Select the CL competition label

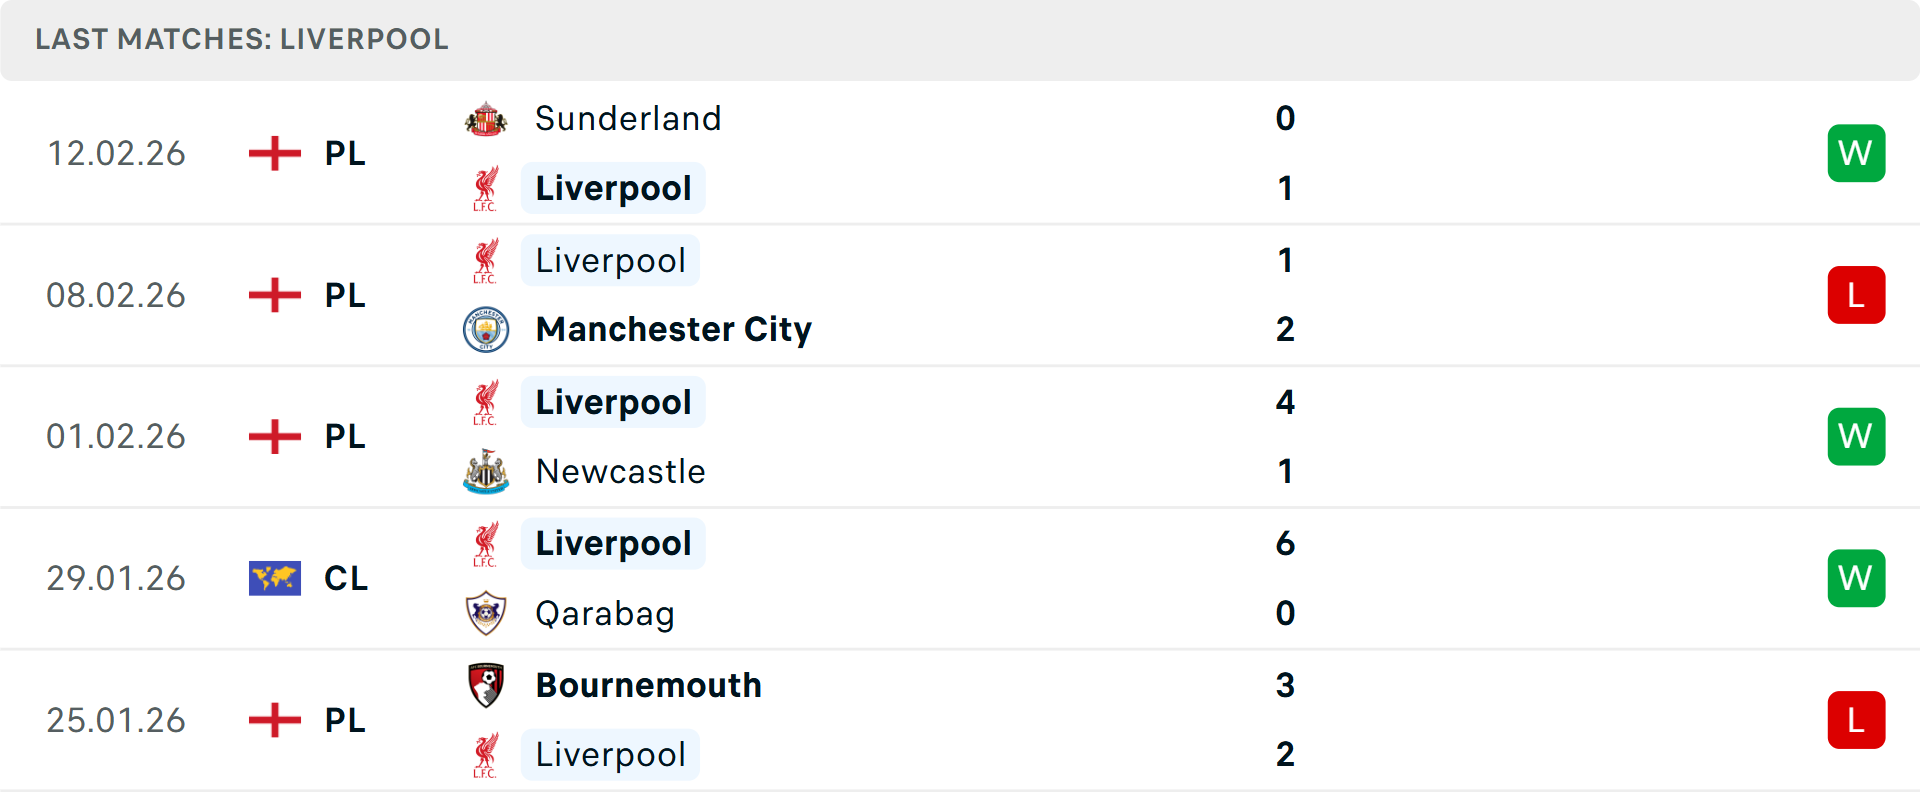[346, 578]
